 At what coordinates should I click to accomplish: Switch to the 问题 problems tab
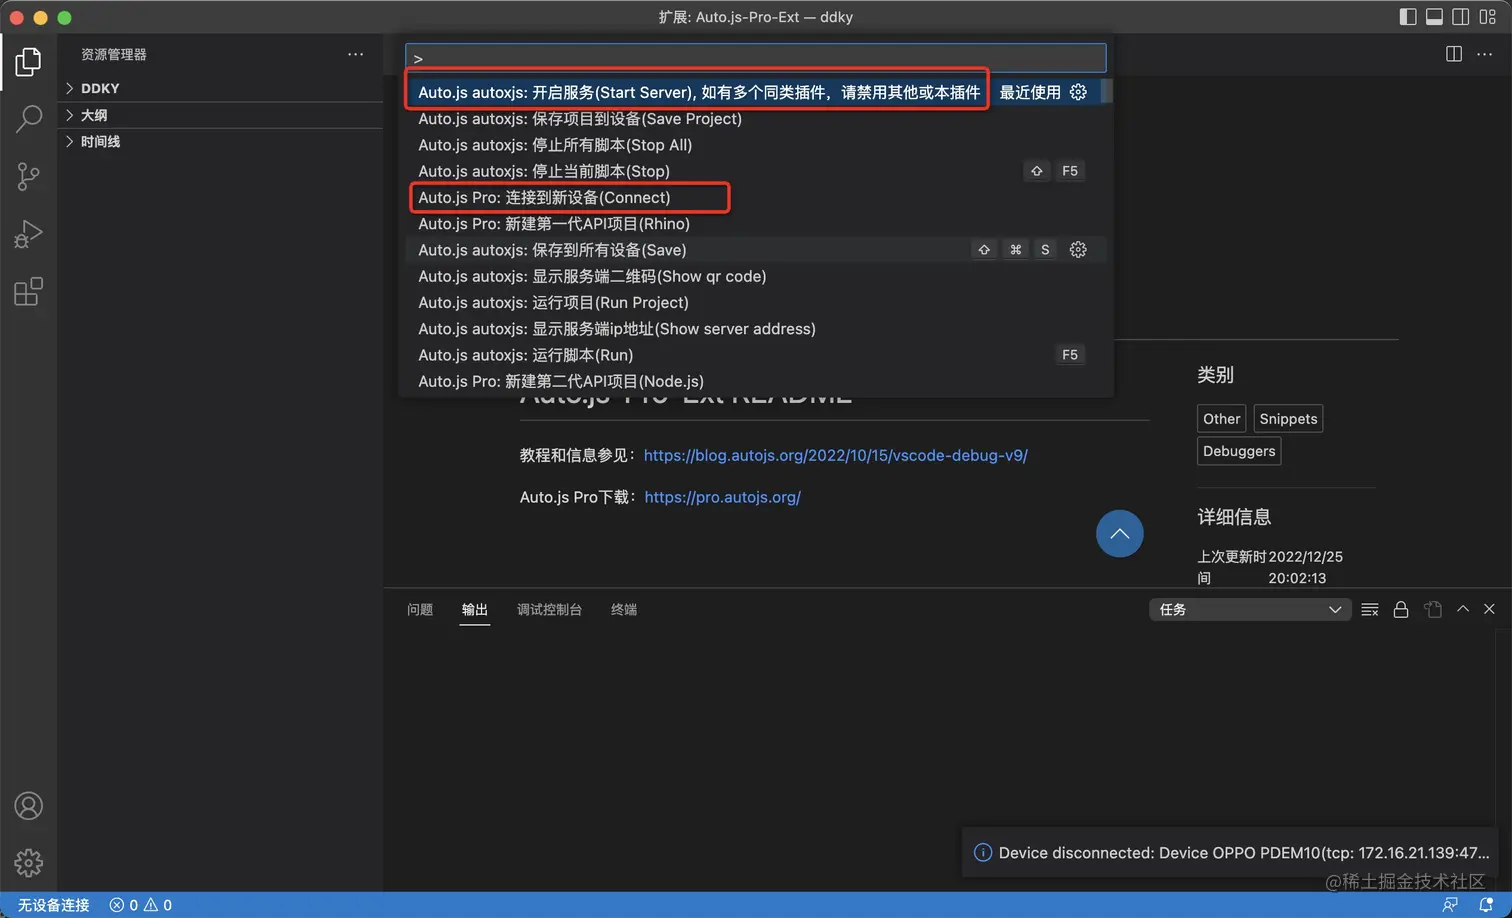point(420,609)
